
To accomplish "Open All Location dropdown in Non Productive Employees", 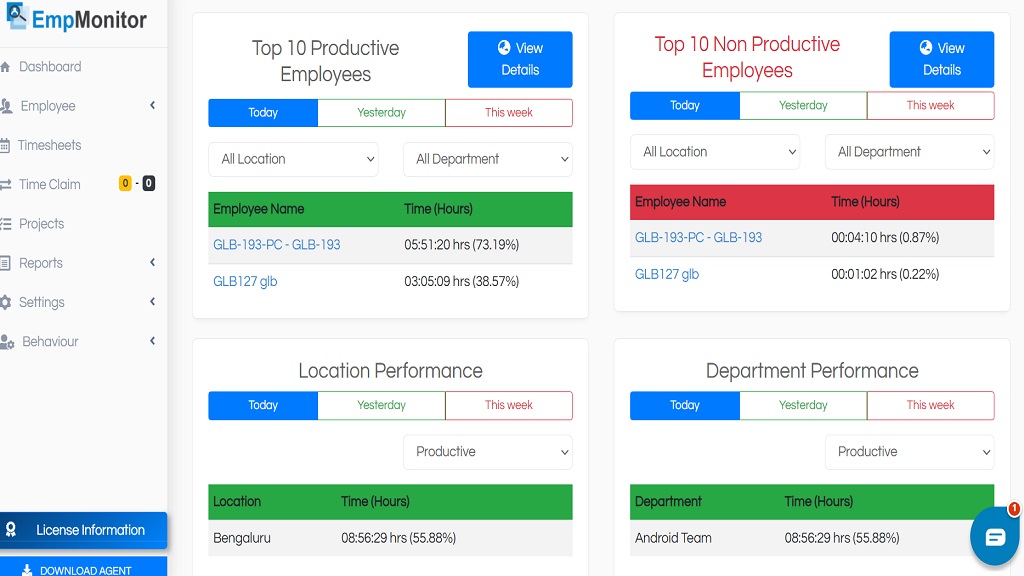I will click(715, 152).
